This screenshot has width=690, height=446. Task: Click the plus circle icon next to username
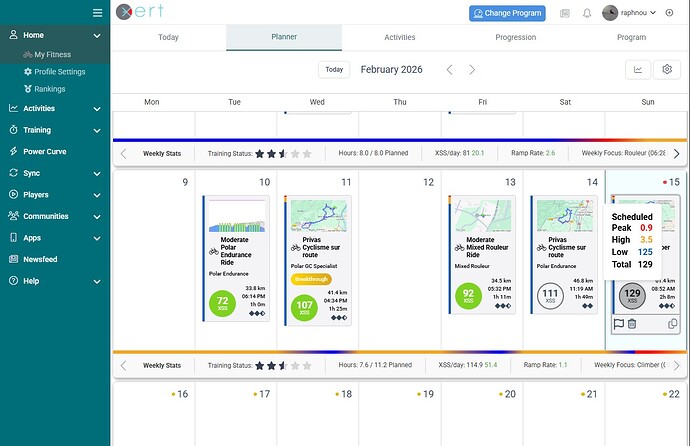669,13
